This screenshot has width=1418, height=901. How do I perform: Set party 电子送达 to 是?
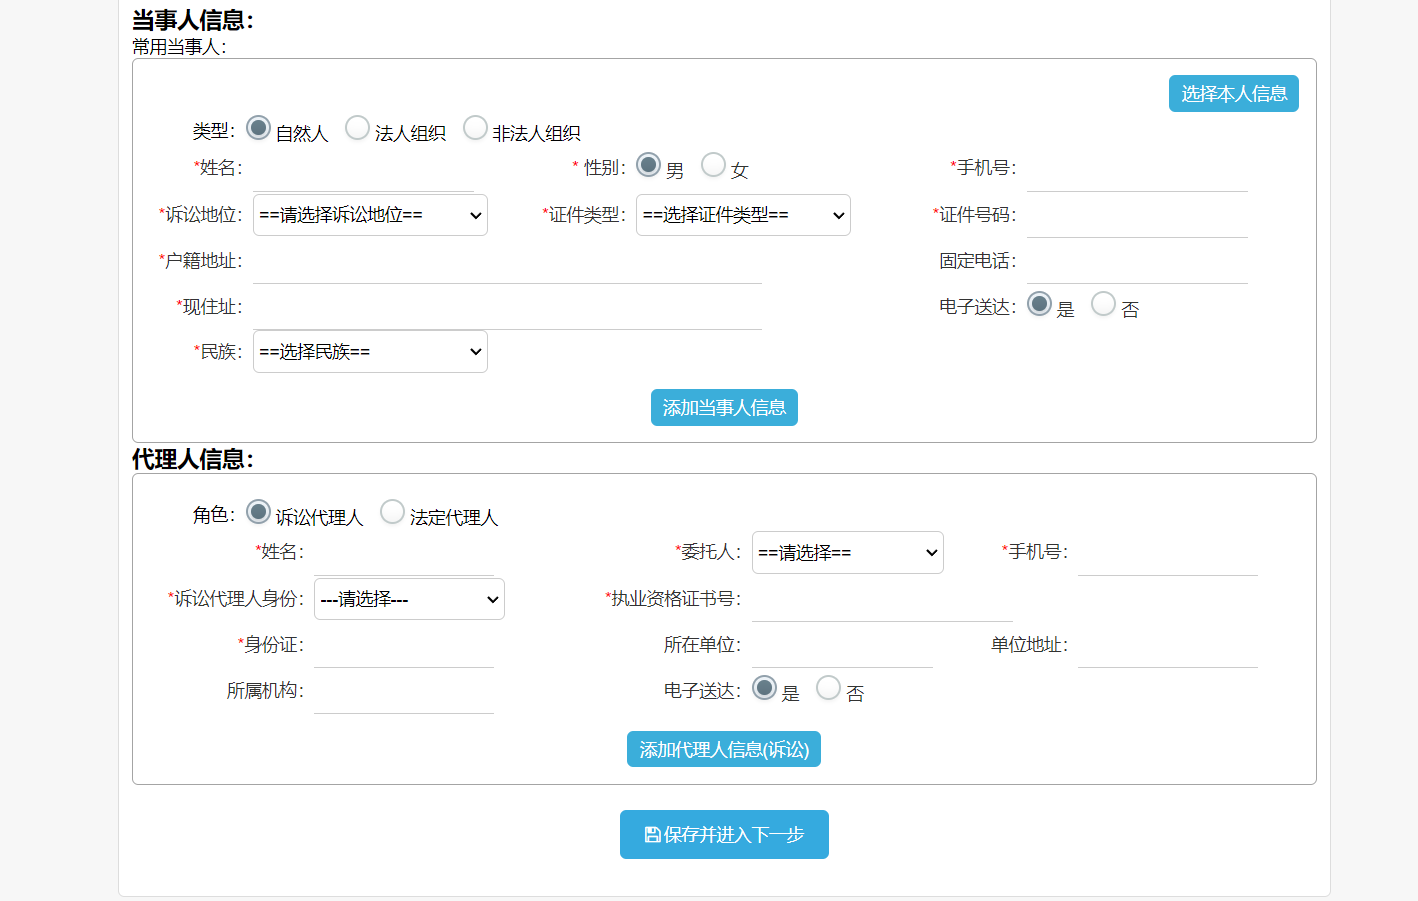pyautogui.click(x=1039, y=304)
